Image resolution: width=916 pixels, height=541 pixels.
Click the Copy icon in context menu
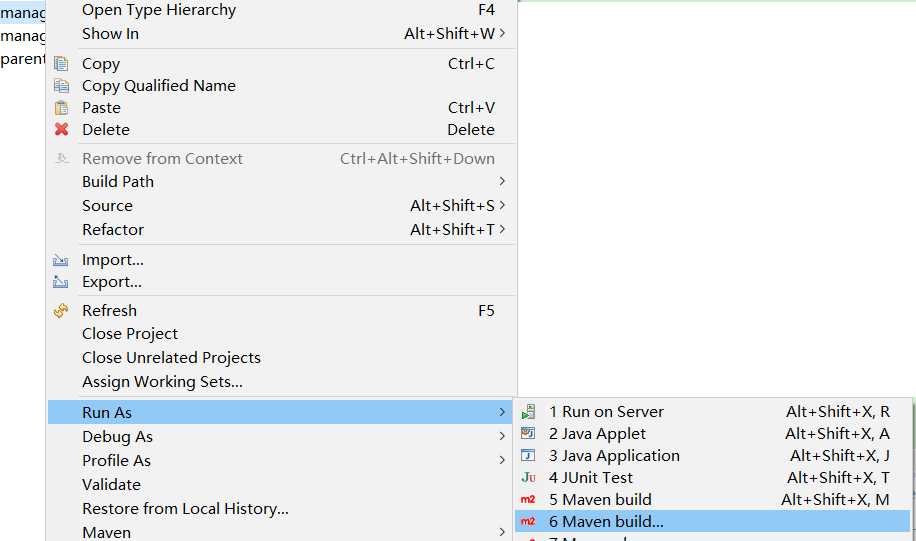[x=61, y=63]
